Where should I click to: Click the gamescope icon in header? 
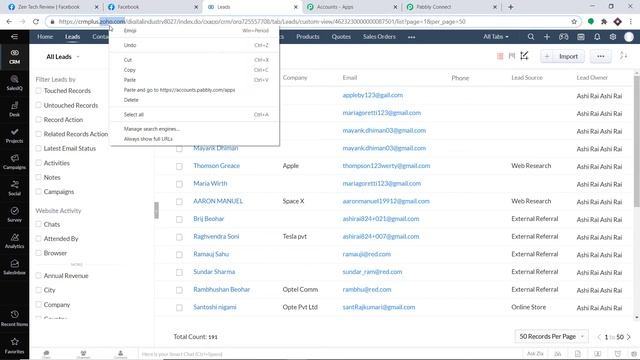(x=564, y=37)
